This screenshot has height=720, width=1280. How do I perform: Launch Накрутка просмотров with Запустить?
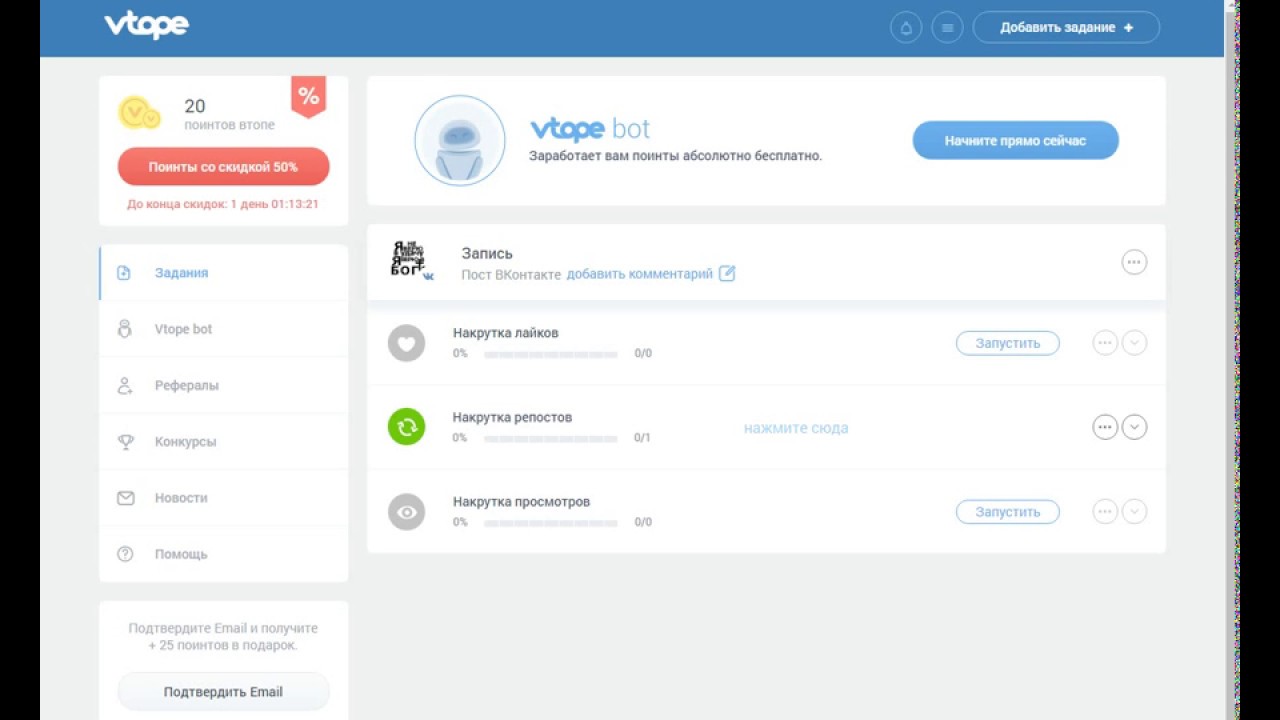pos(1007,512)
